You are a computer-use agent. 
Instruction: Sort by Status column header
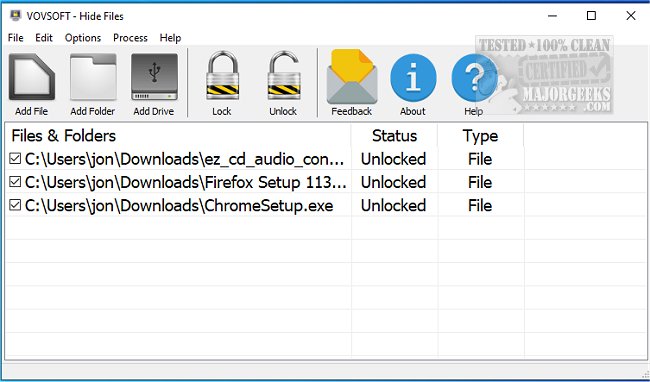[x=394, y=135]
